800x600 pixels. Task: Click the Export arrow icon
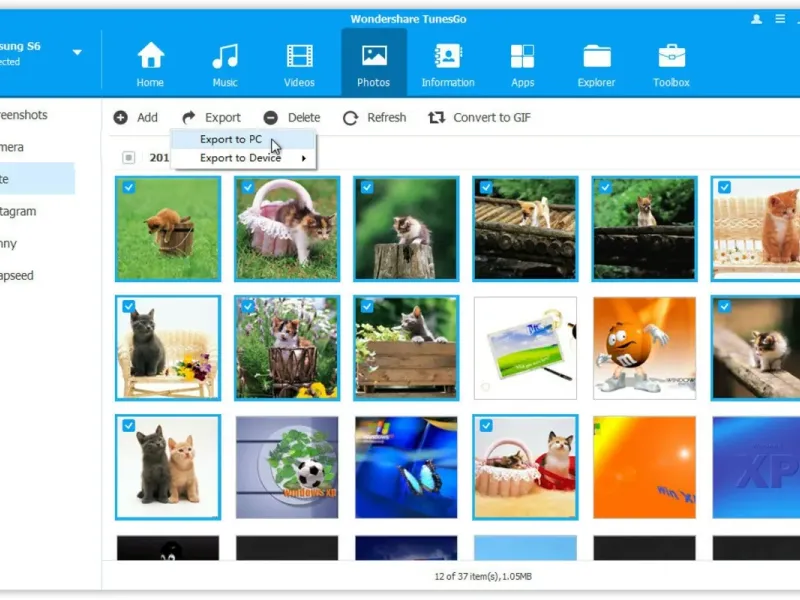coord(189,118)
